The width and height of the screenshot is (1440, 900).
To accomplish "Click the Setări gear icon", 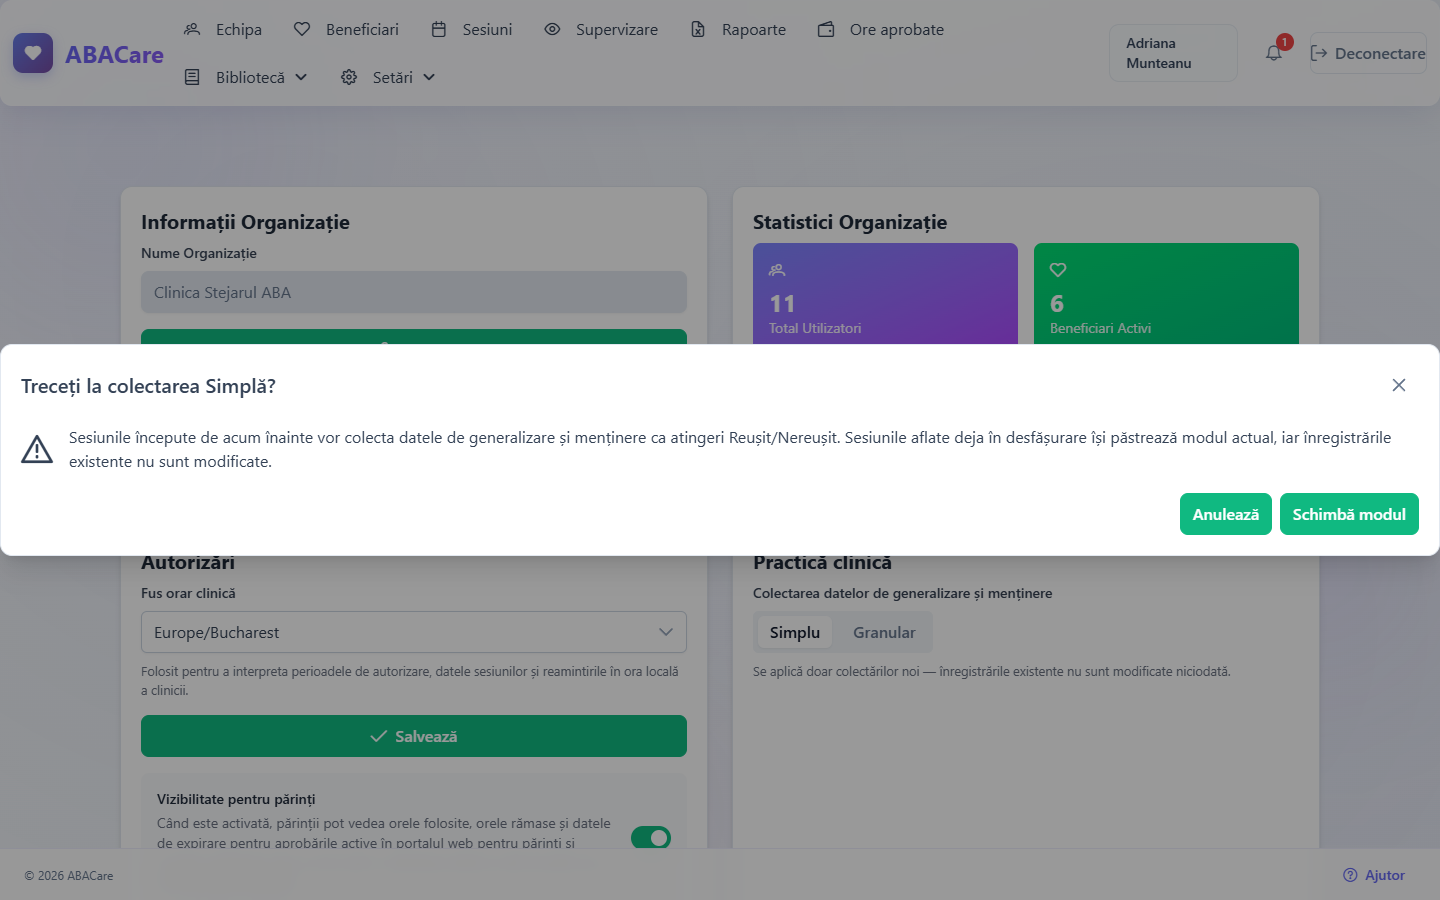I will pyautogui.click(x=349, y=77).
